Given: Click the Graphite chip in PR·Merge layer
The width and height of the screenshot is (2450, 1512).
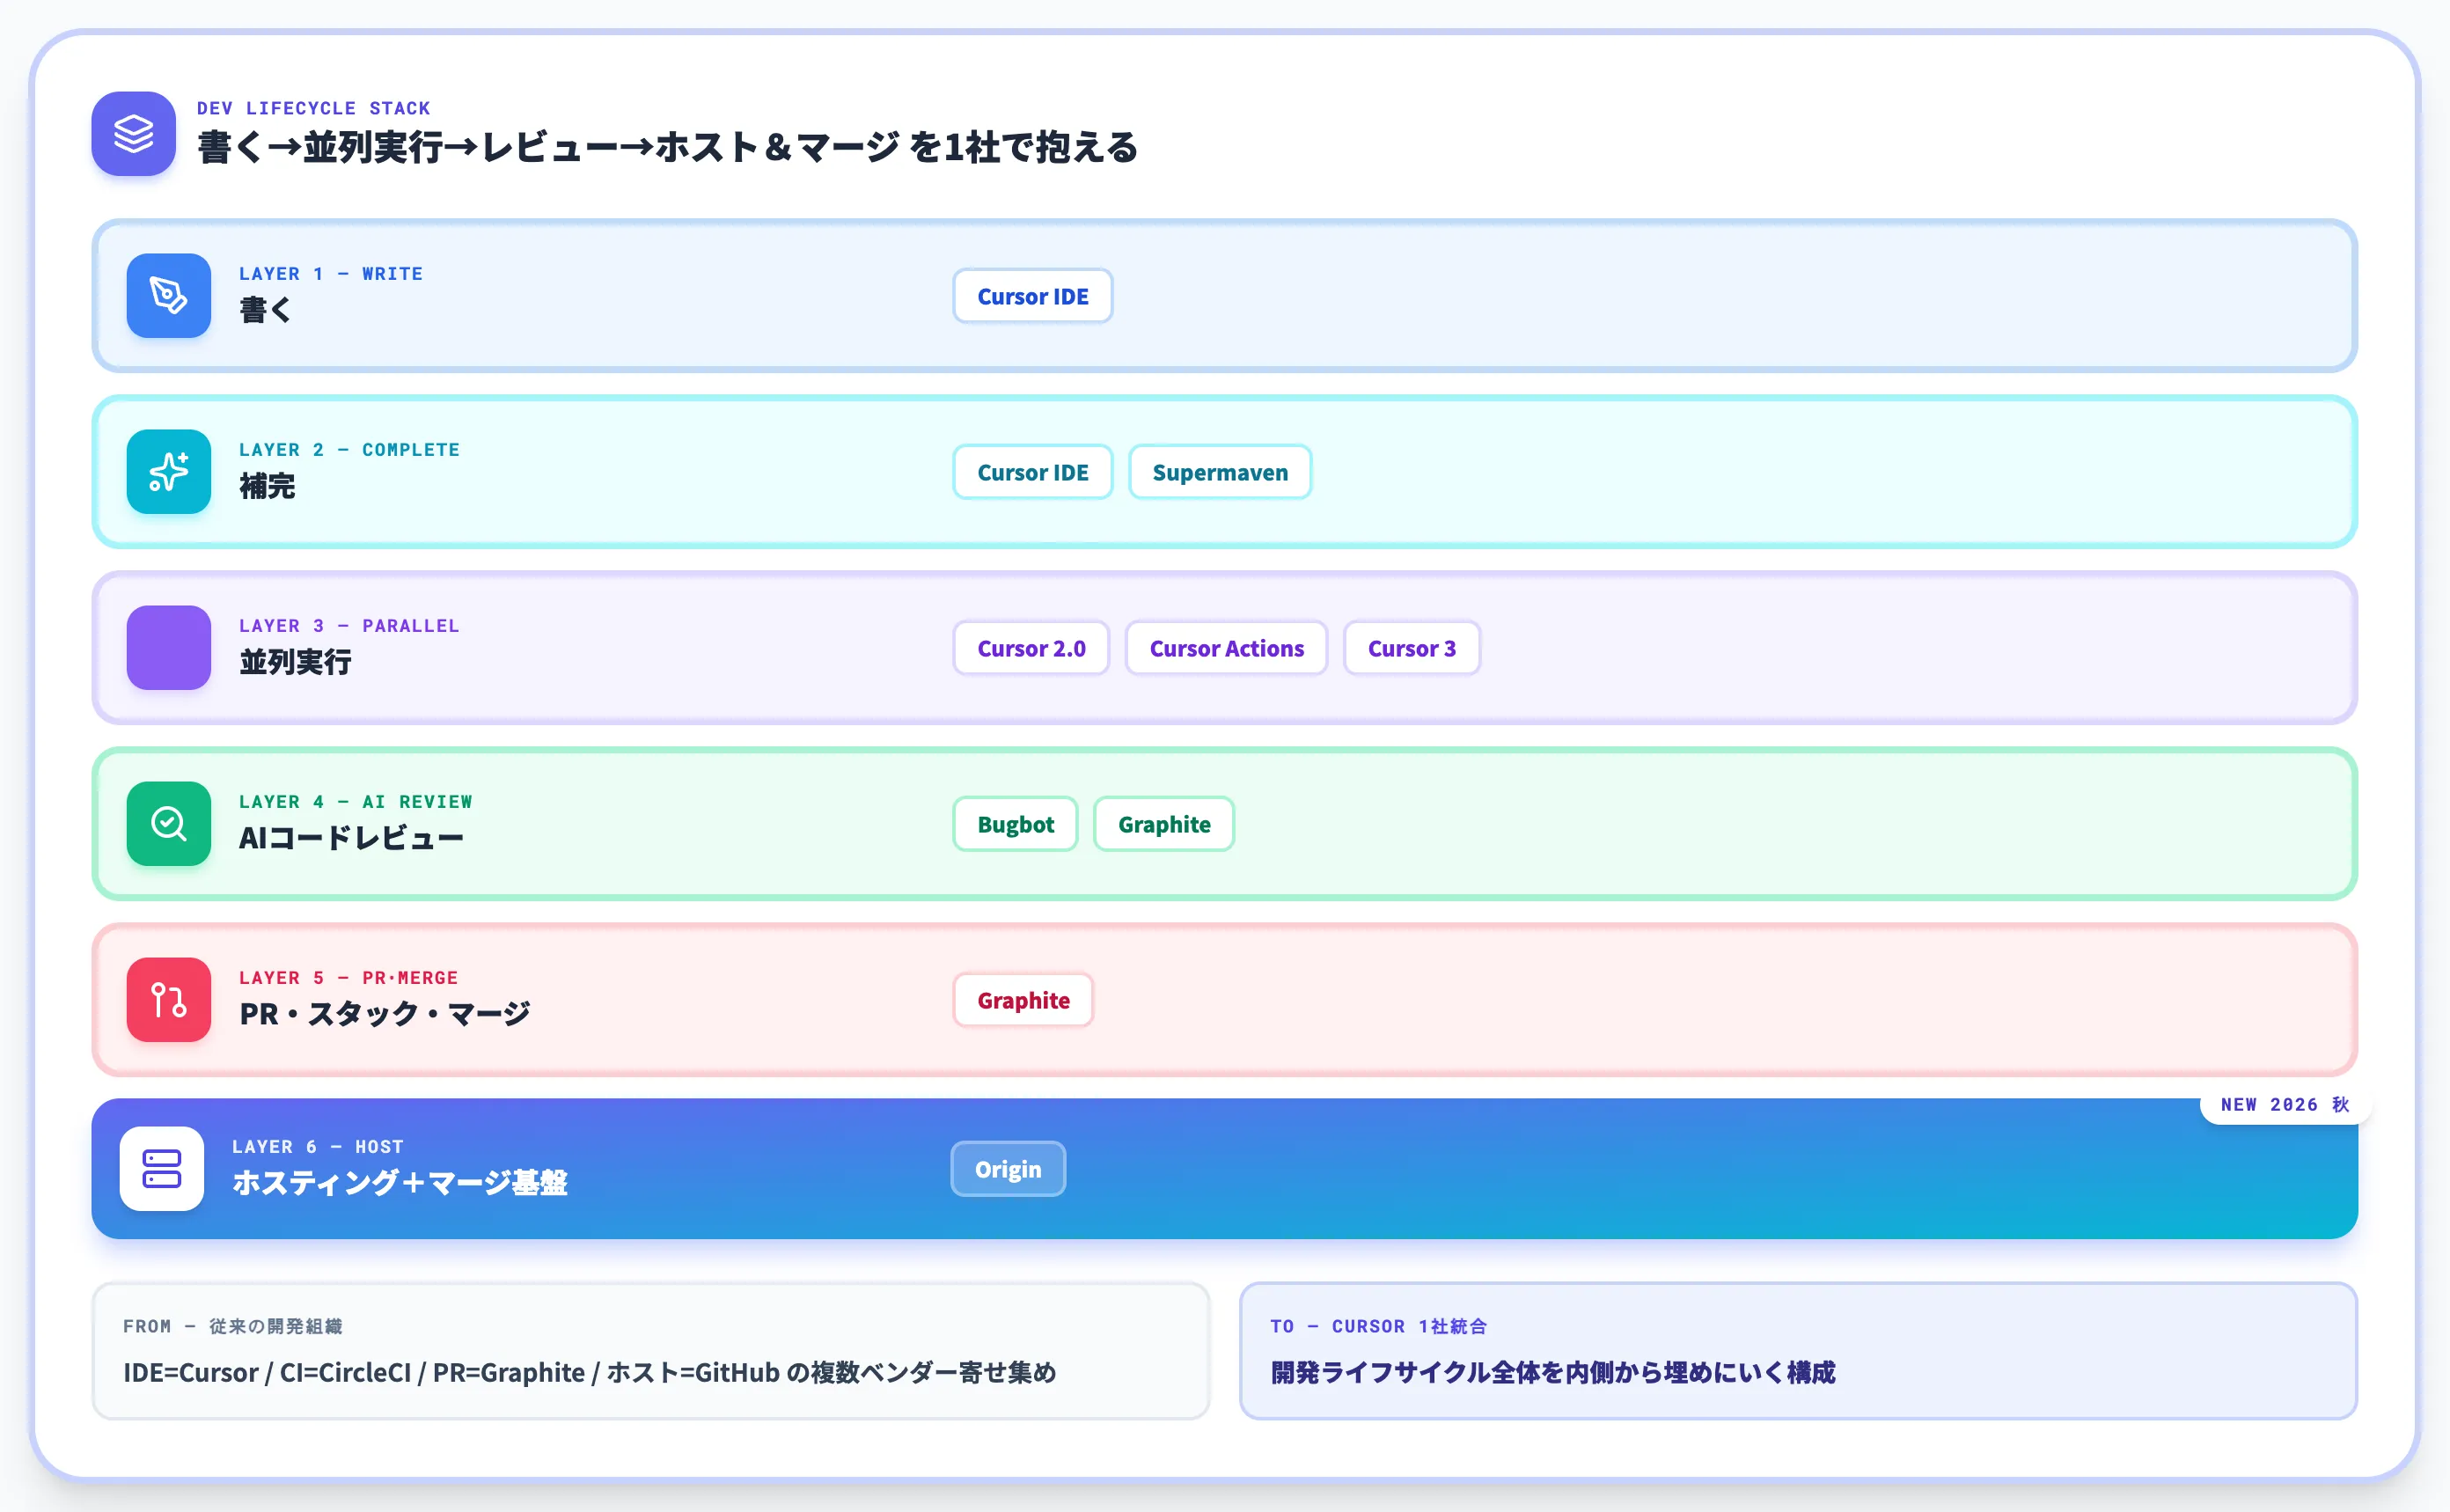Looking at the screenshot, I should point(1023,1000).
